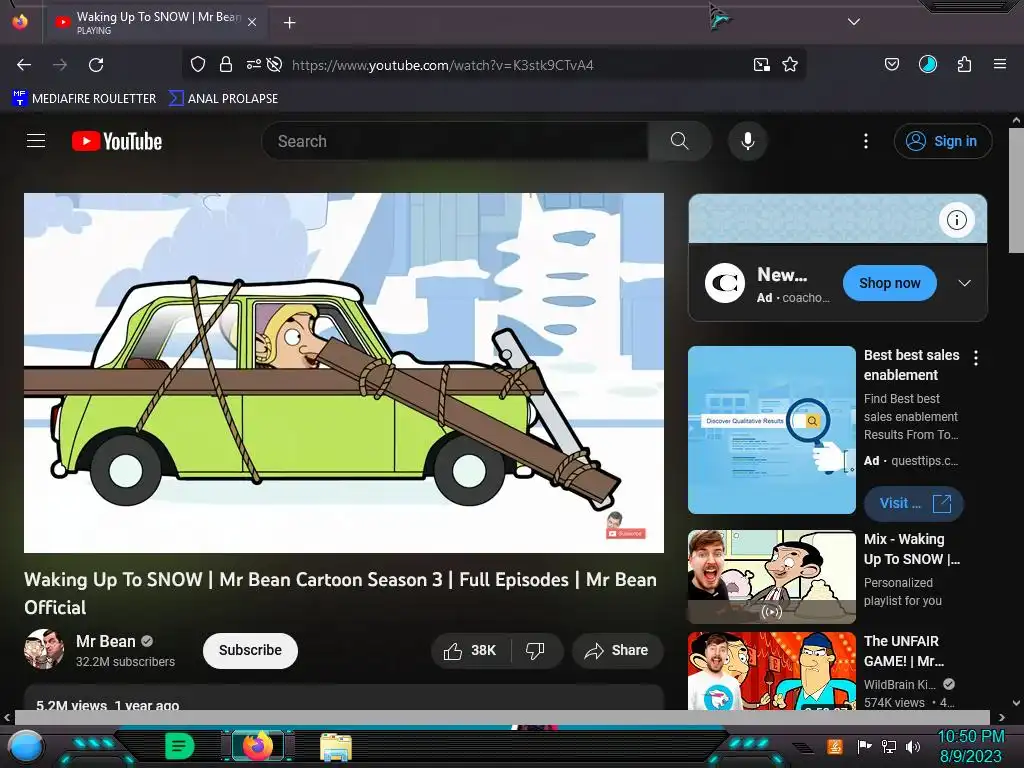Reload the current page
This screenshot has height=768, width=1024.
(96, 65)
